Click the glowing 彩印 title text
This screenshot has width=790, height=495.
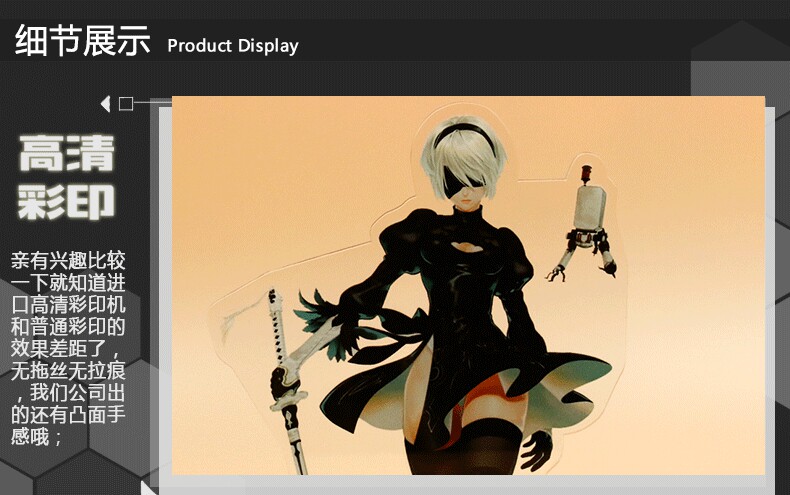[x=67, y=202]
